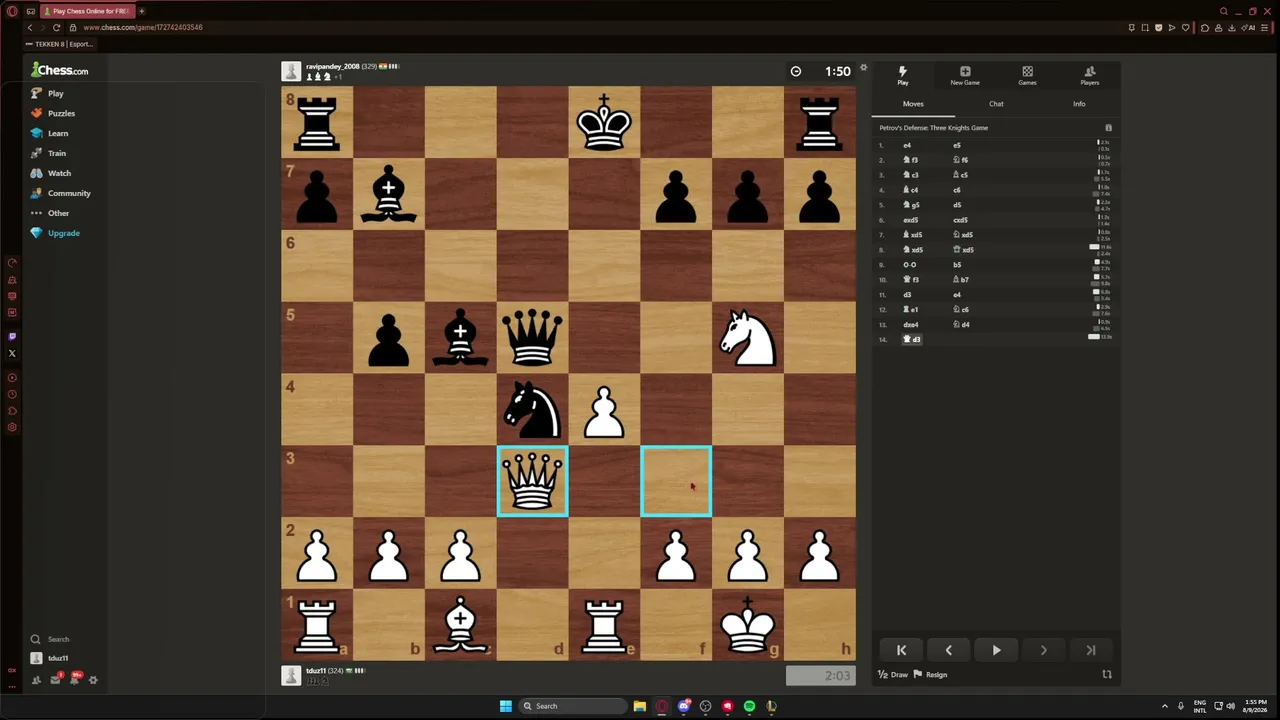Click the Twitch icon in Opera sidebar

(x=12, y=337)
